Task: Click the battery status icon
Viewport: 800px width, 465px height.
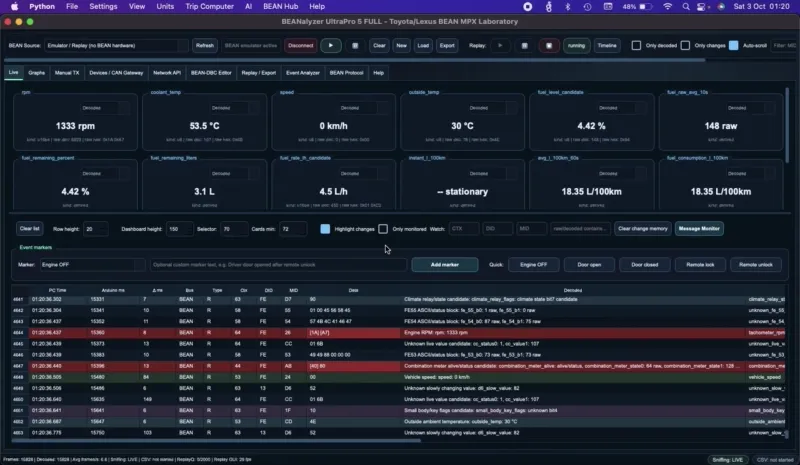Action: (645, 7)
